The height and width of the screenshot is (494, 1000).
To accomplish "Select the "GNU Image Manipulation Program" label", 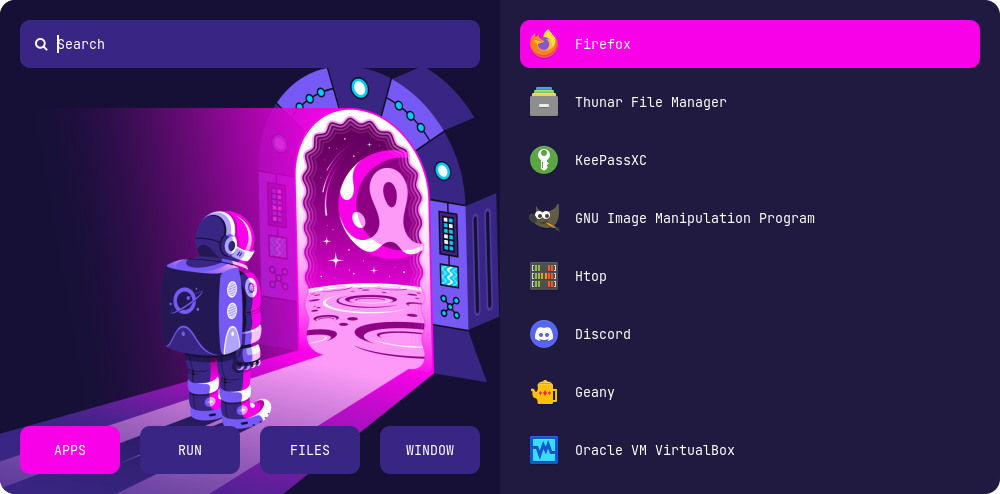I will click(x=694, y=218).
